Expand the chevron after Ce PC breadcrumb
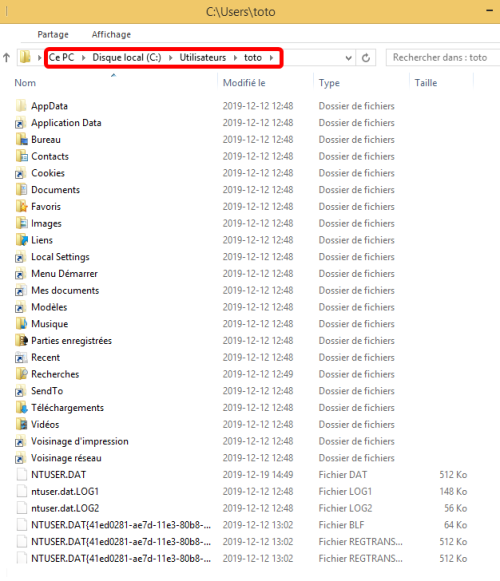Screen dimensions: 500x581 [x=84, y=57]
